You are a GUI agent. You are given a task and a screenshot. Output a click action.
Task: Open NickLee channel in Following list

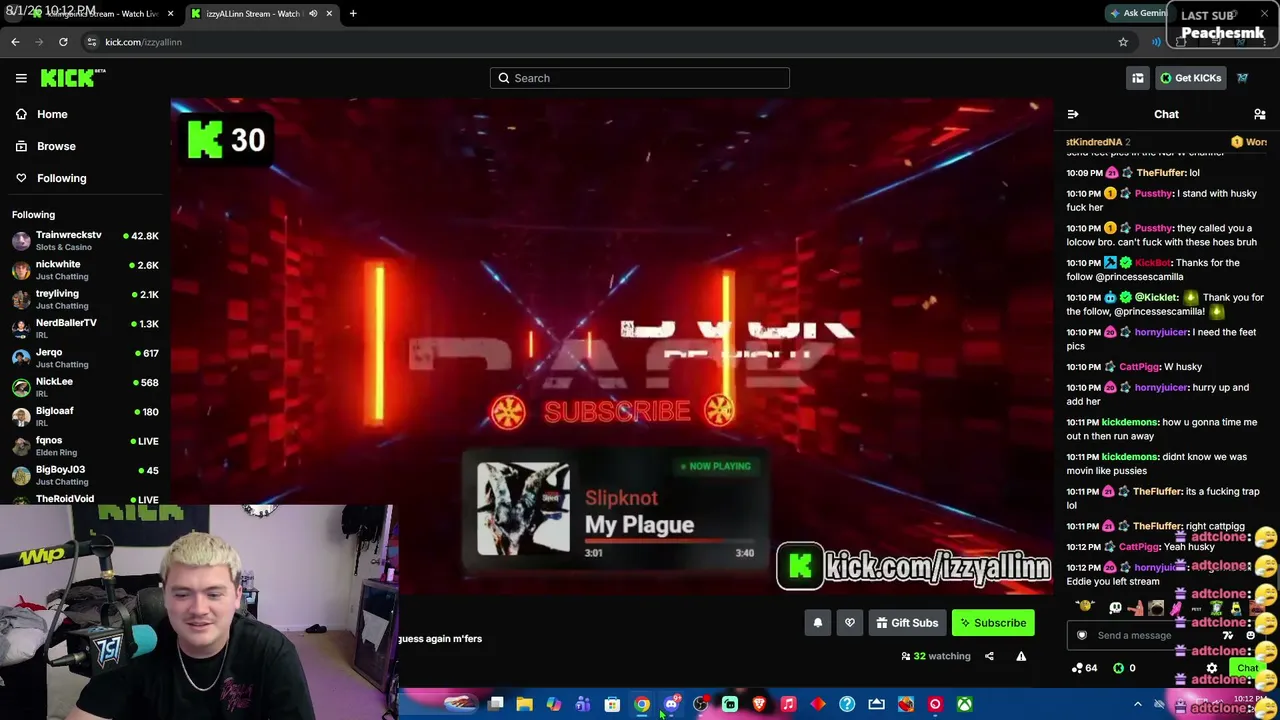coord(85,387)
